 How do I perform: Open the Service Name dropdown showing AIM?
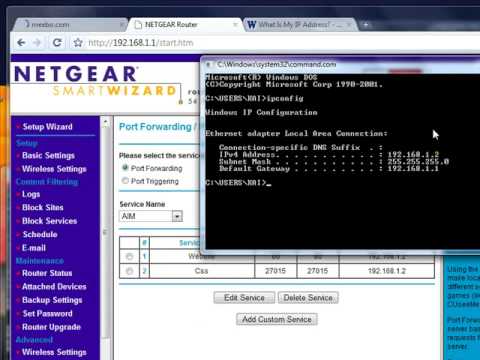coord(151,216)
